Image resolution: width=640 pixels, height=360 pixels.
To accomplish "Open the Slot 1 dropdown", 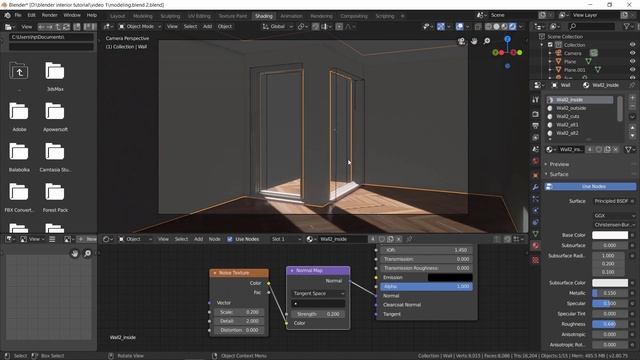I will 286,239.
